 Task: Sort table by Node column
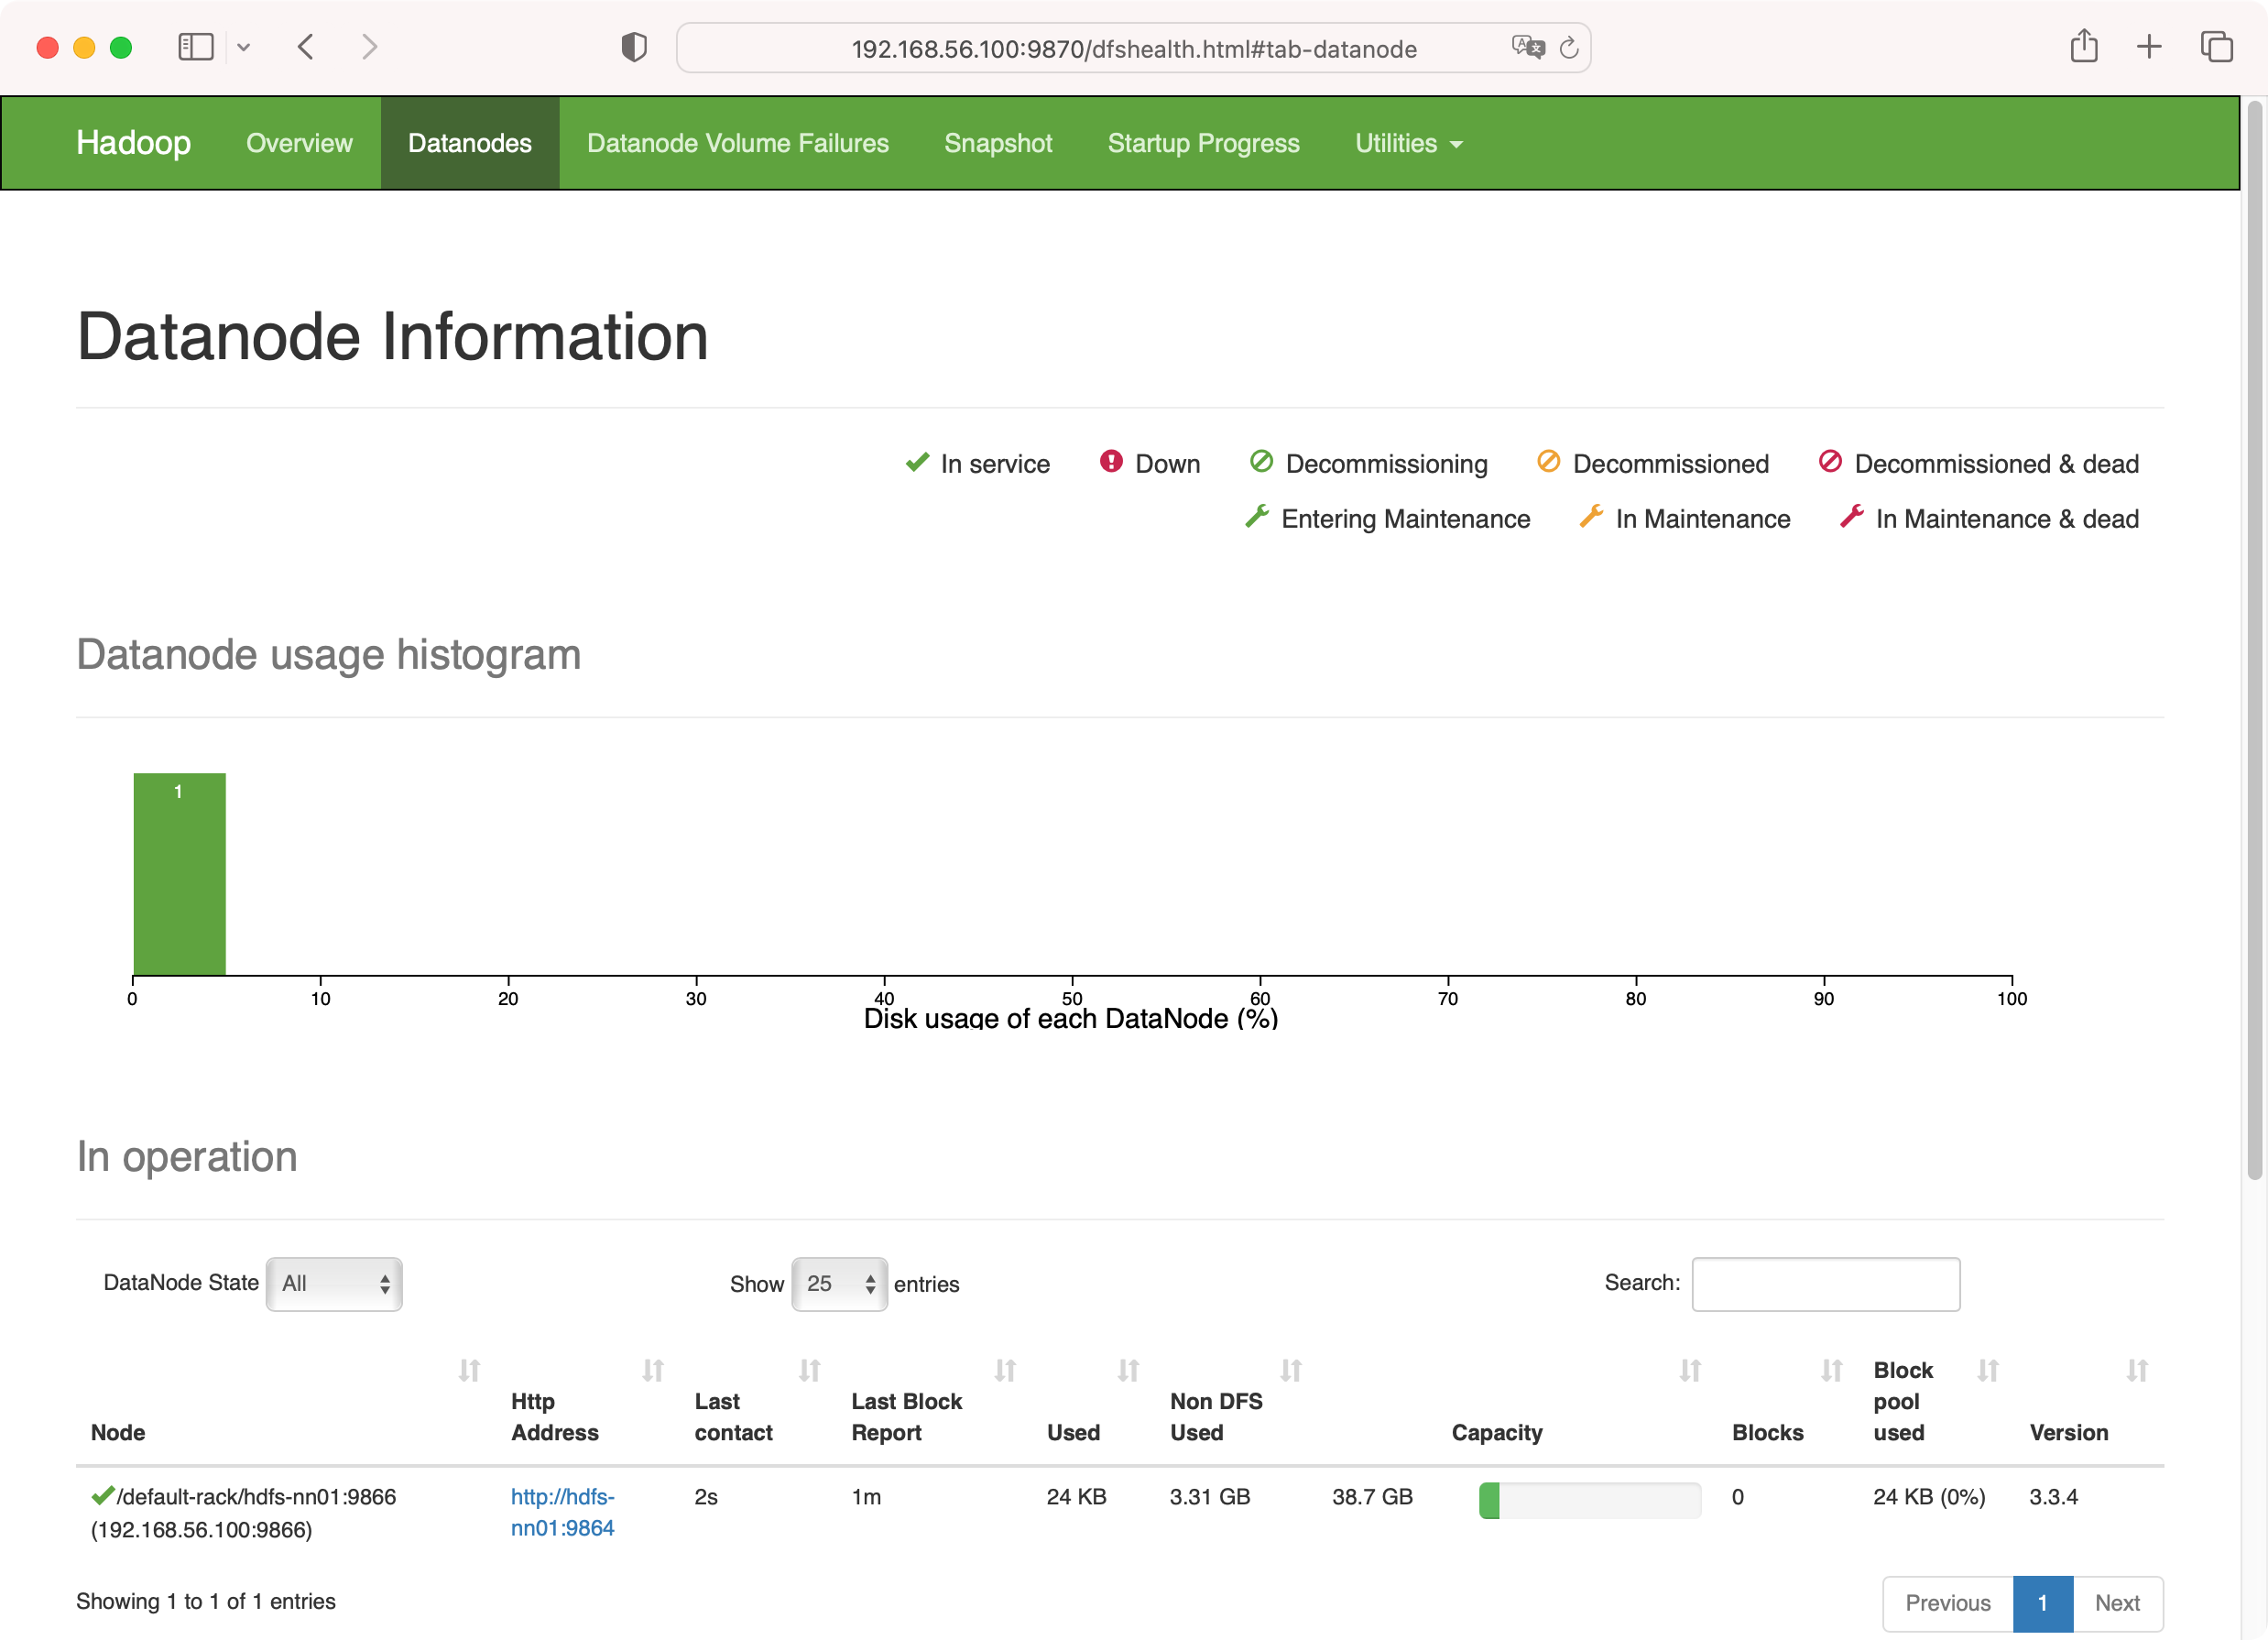pos(118,1432)
